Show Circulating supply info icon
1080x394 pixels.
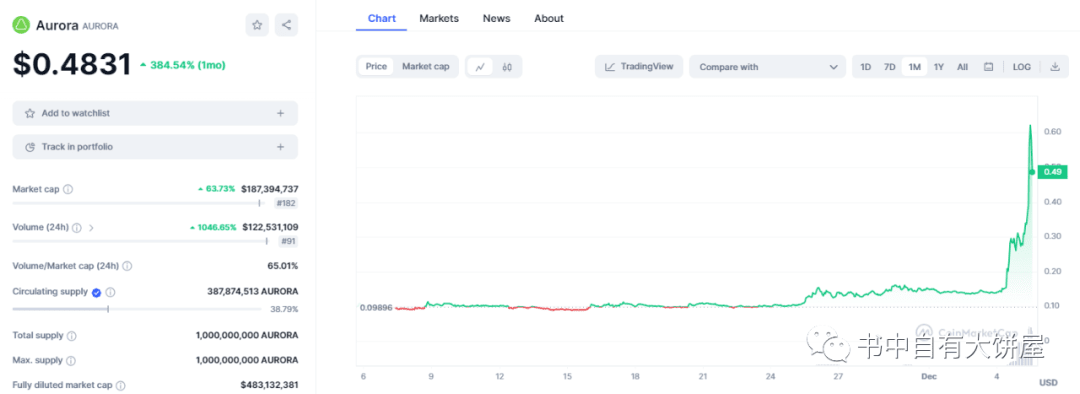[110, 292]
